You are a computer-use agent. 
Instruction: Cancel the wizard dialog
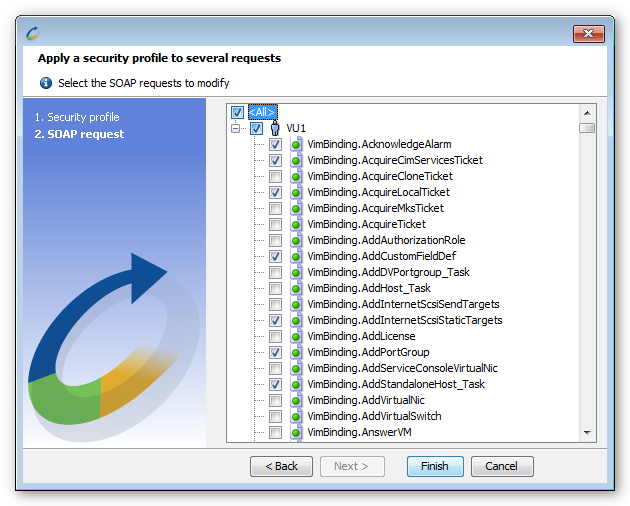(502, 466)
